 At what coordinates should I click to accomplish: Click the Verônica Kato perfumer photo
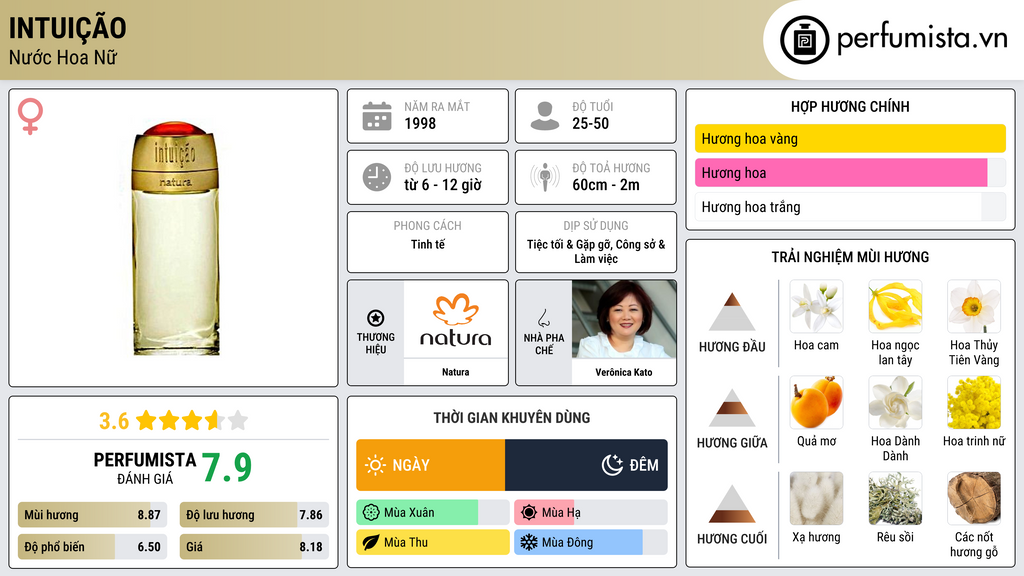(x=624, y=319)
